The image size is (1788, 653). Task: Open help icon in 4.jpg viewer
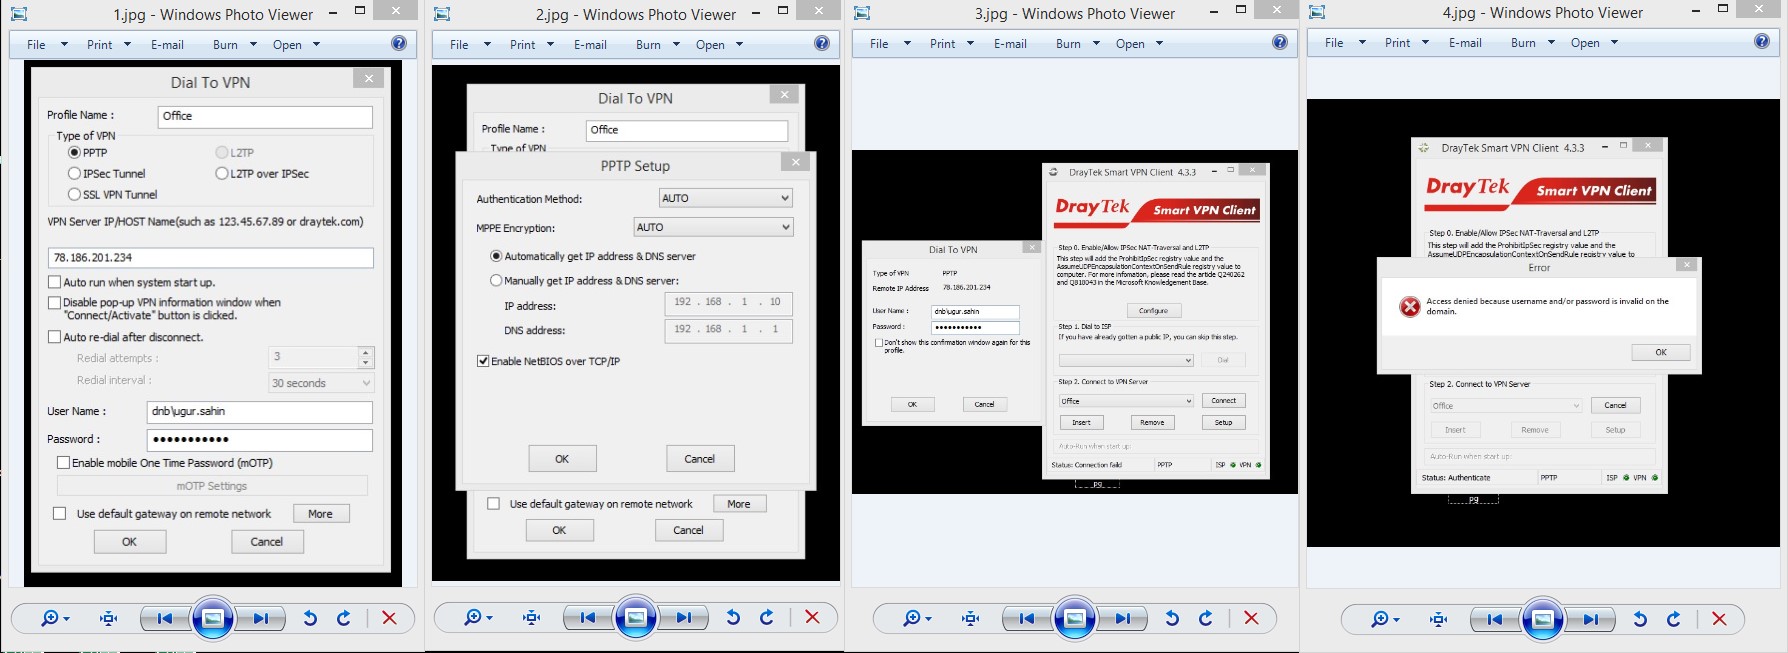click(x=1761, y=42)
